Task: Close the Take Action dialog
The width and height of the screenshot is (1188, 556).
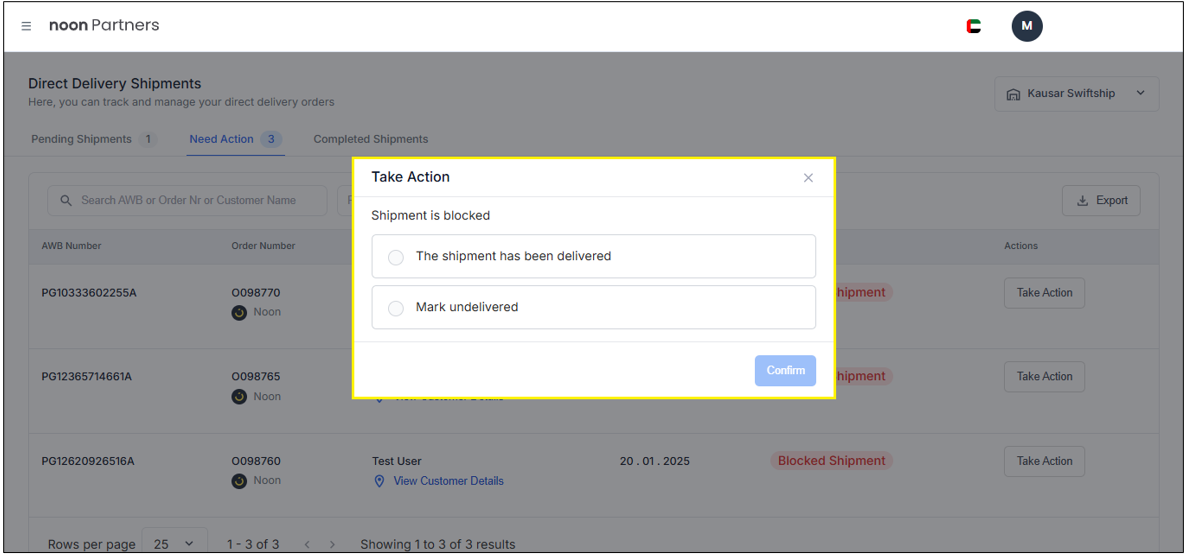Action: click(x=808, y=178)
